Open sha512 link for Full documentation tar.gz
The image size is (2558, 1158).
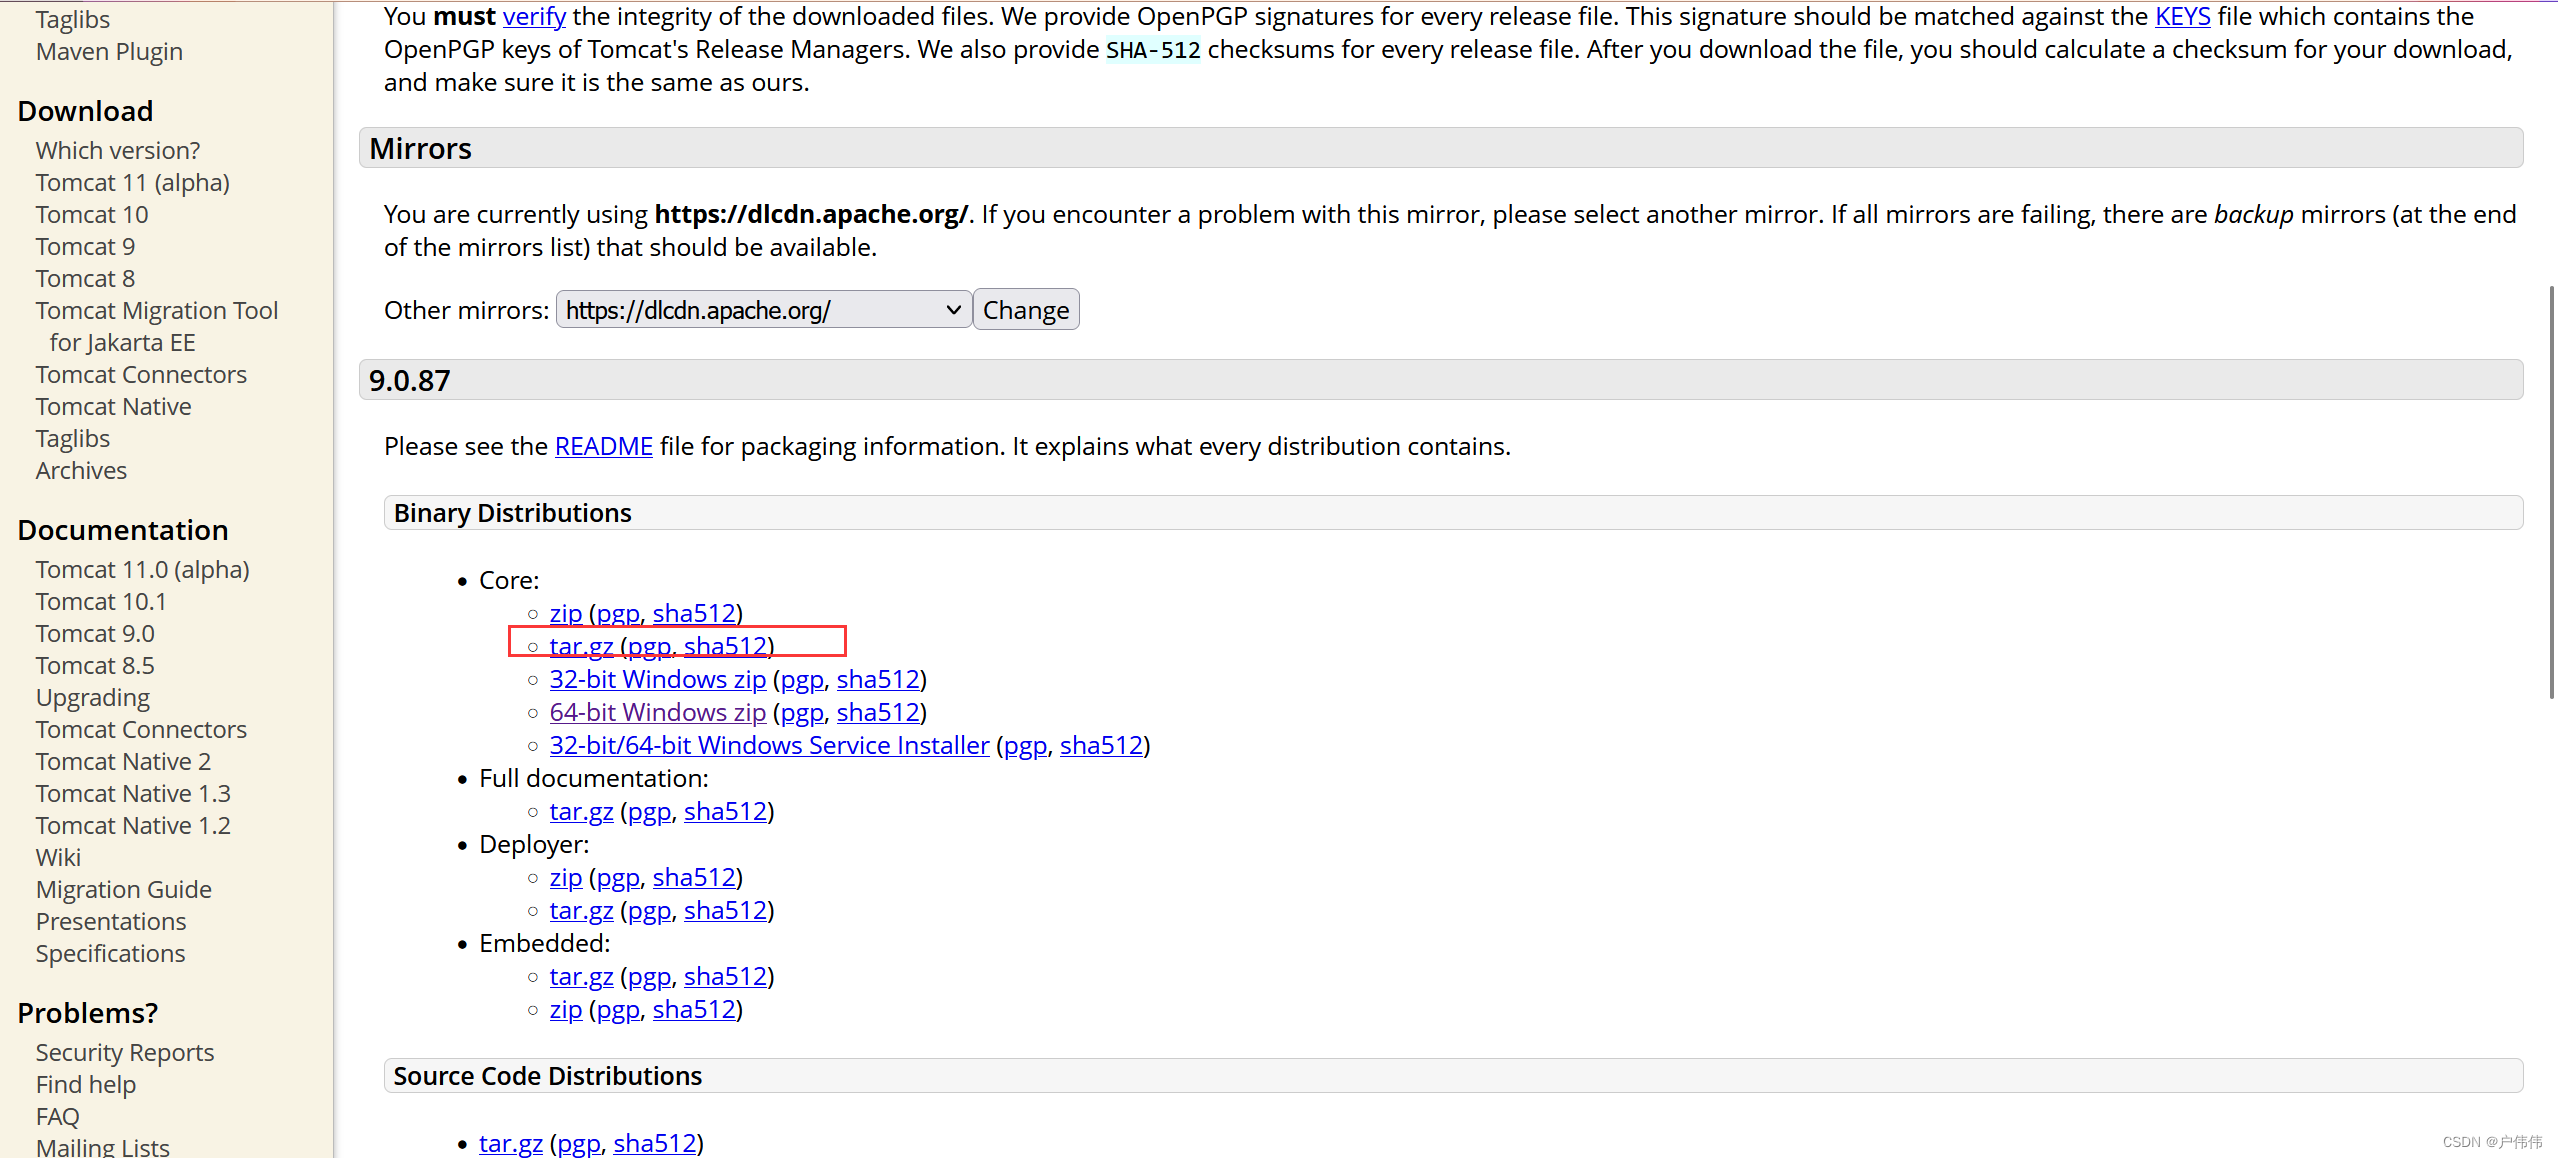click(725, 811)
